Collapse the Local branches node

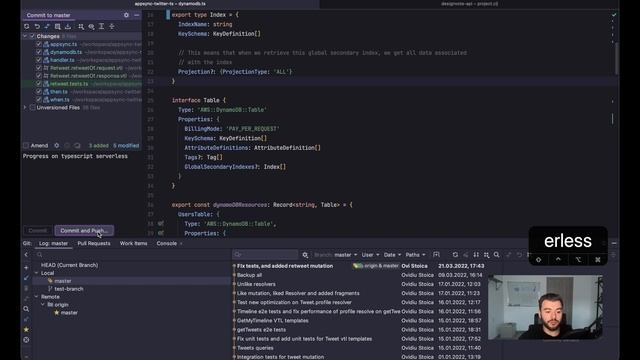tap(36, 273)
